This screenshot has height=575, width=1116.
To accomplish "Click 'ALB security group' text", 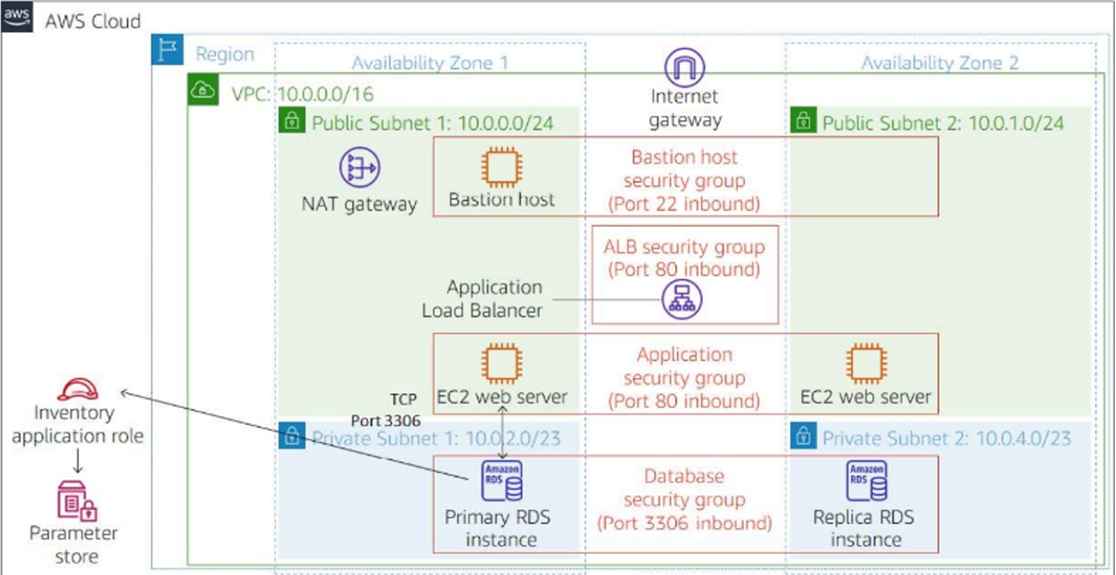I will [684, 248].
